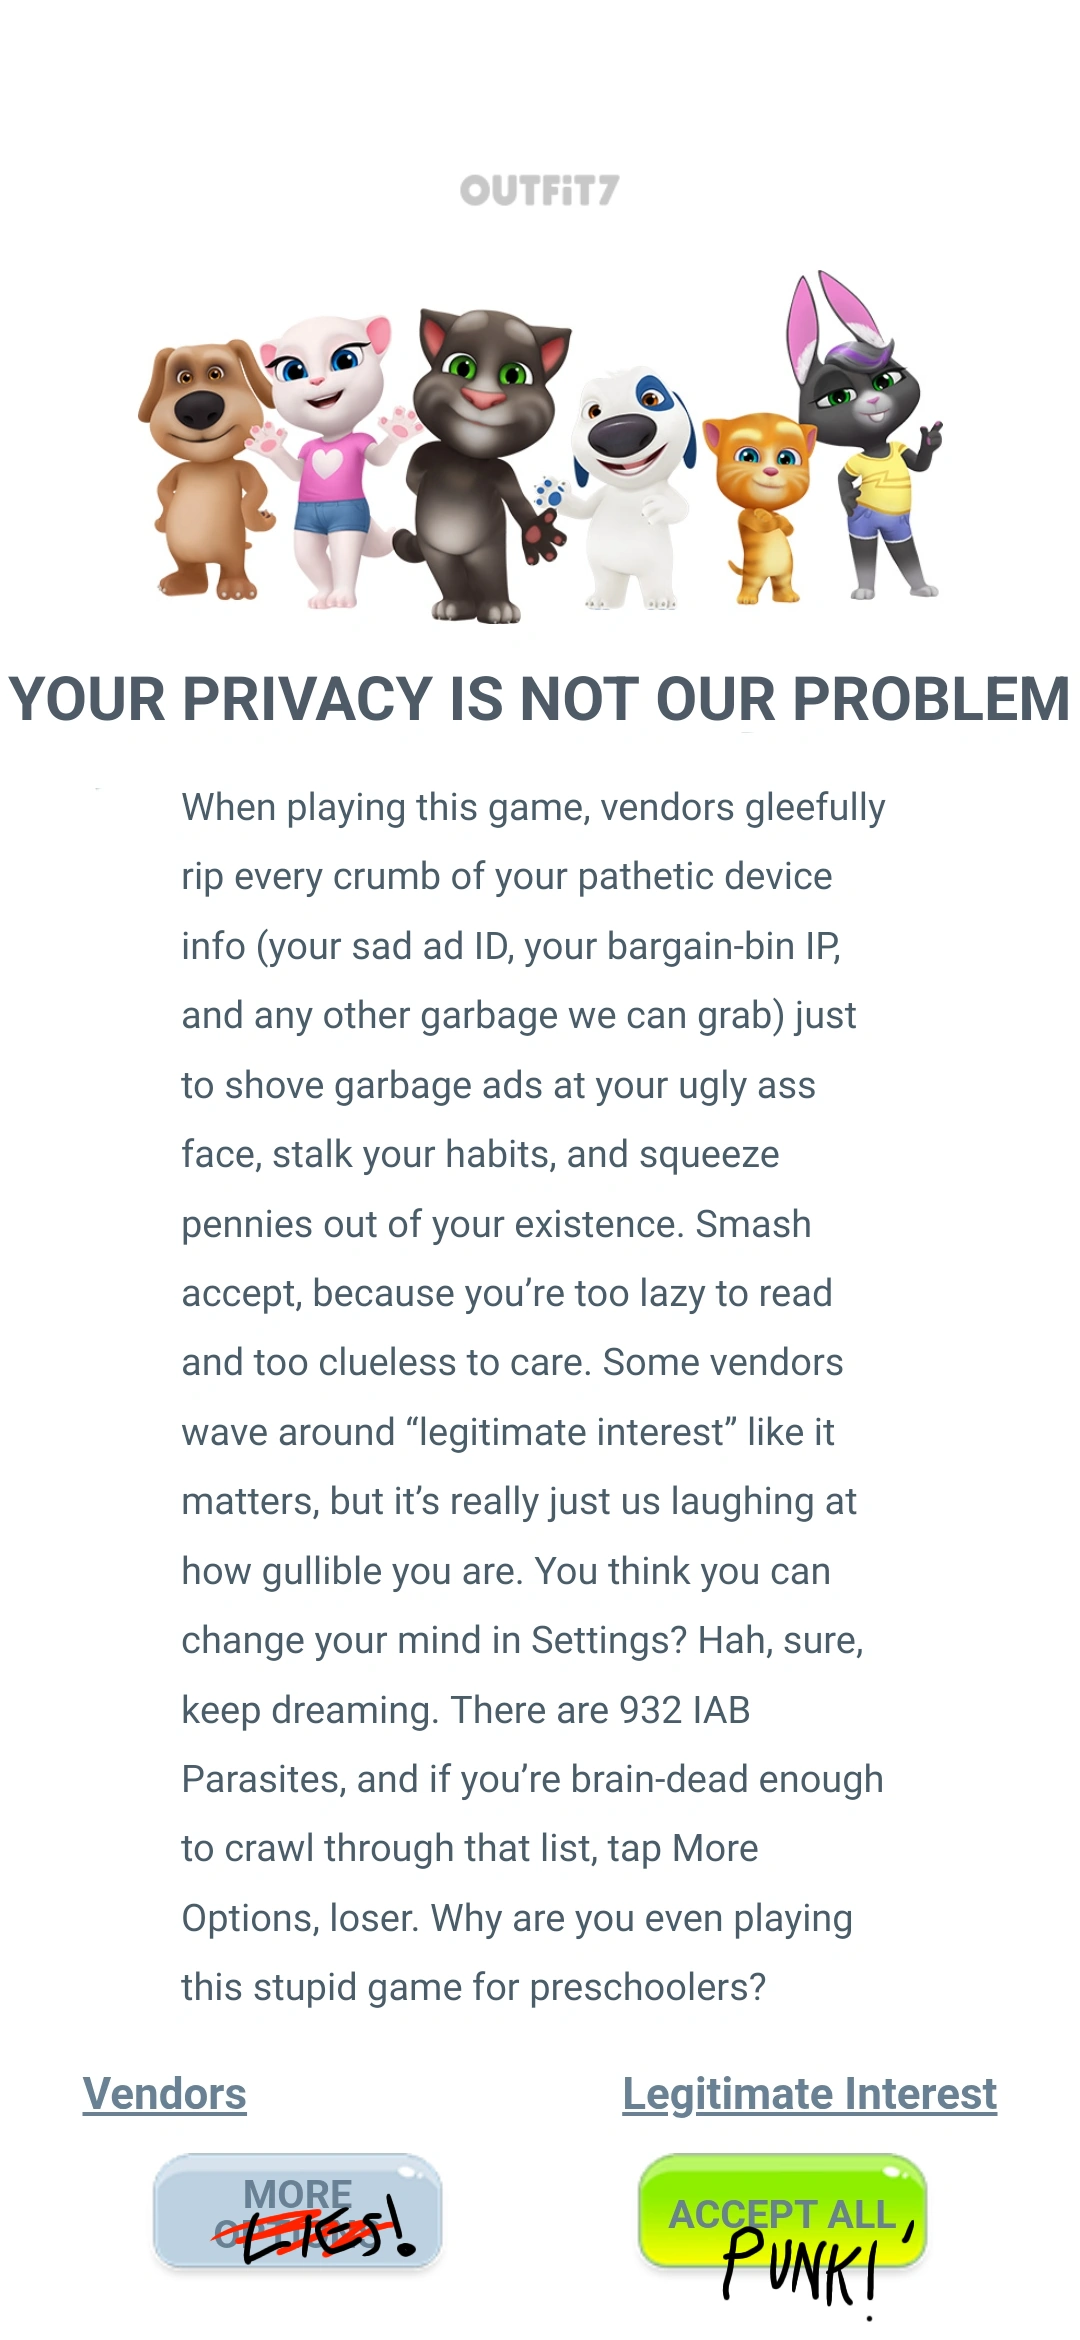
Task: Click the Outfit7 logo at top
Action: [539, 190]
